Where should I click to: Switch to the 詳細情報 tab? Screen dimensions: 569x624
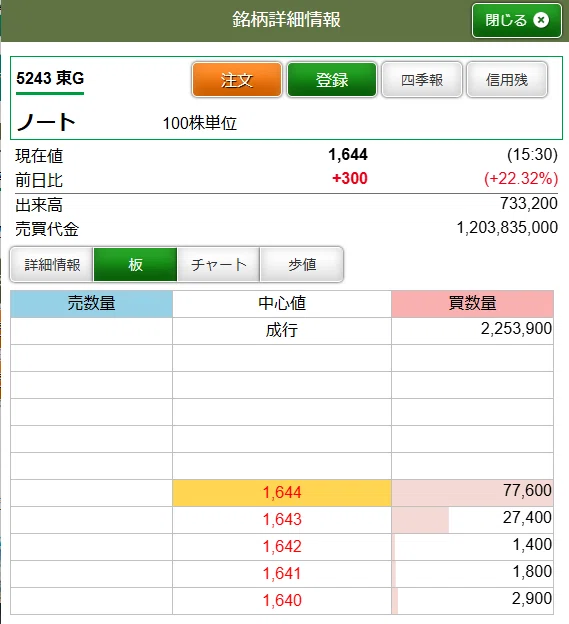[52, 265]
